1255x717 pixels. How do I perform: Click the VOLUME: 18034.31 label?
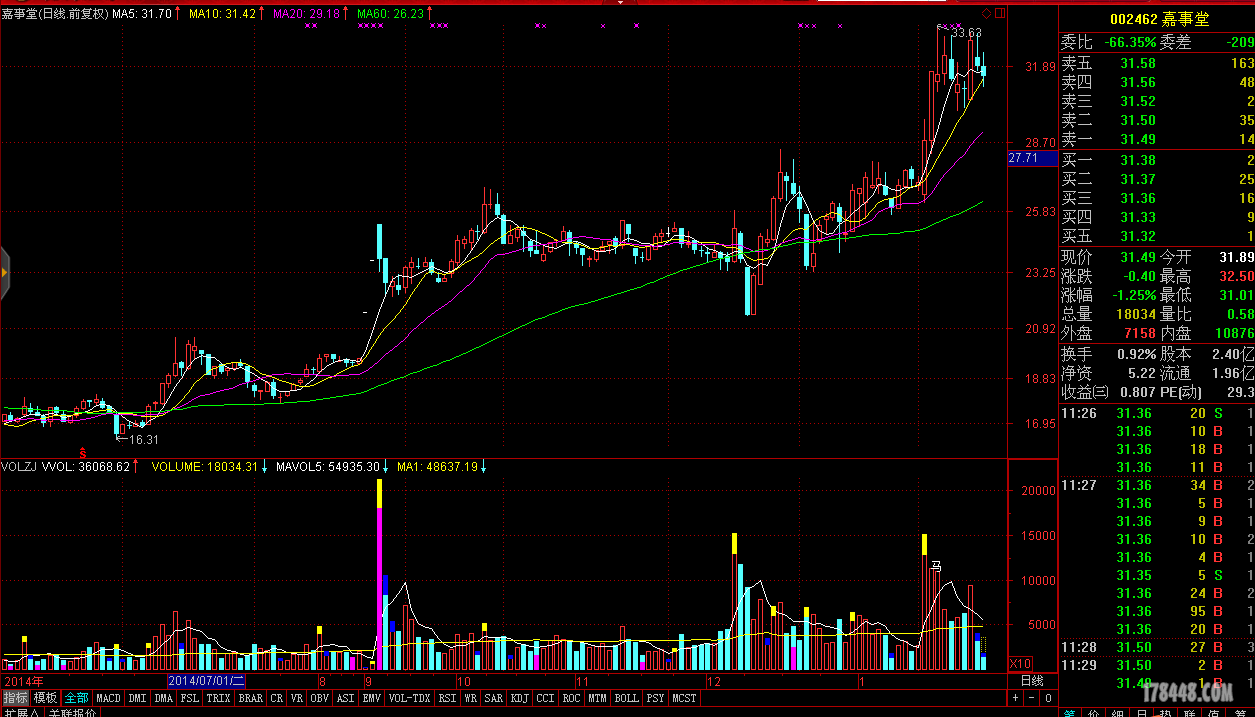coord(205,467)
